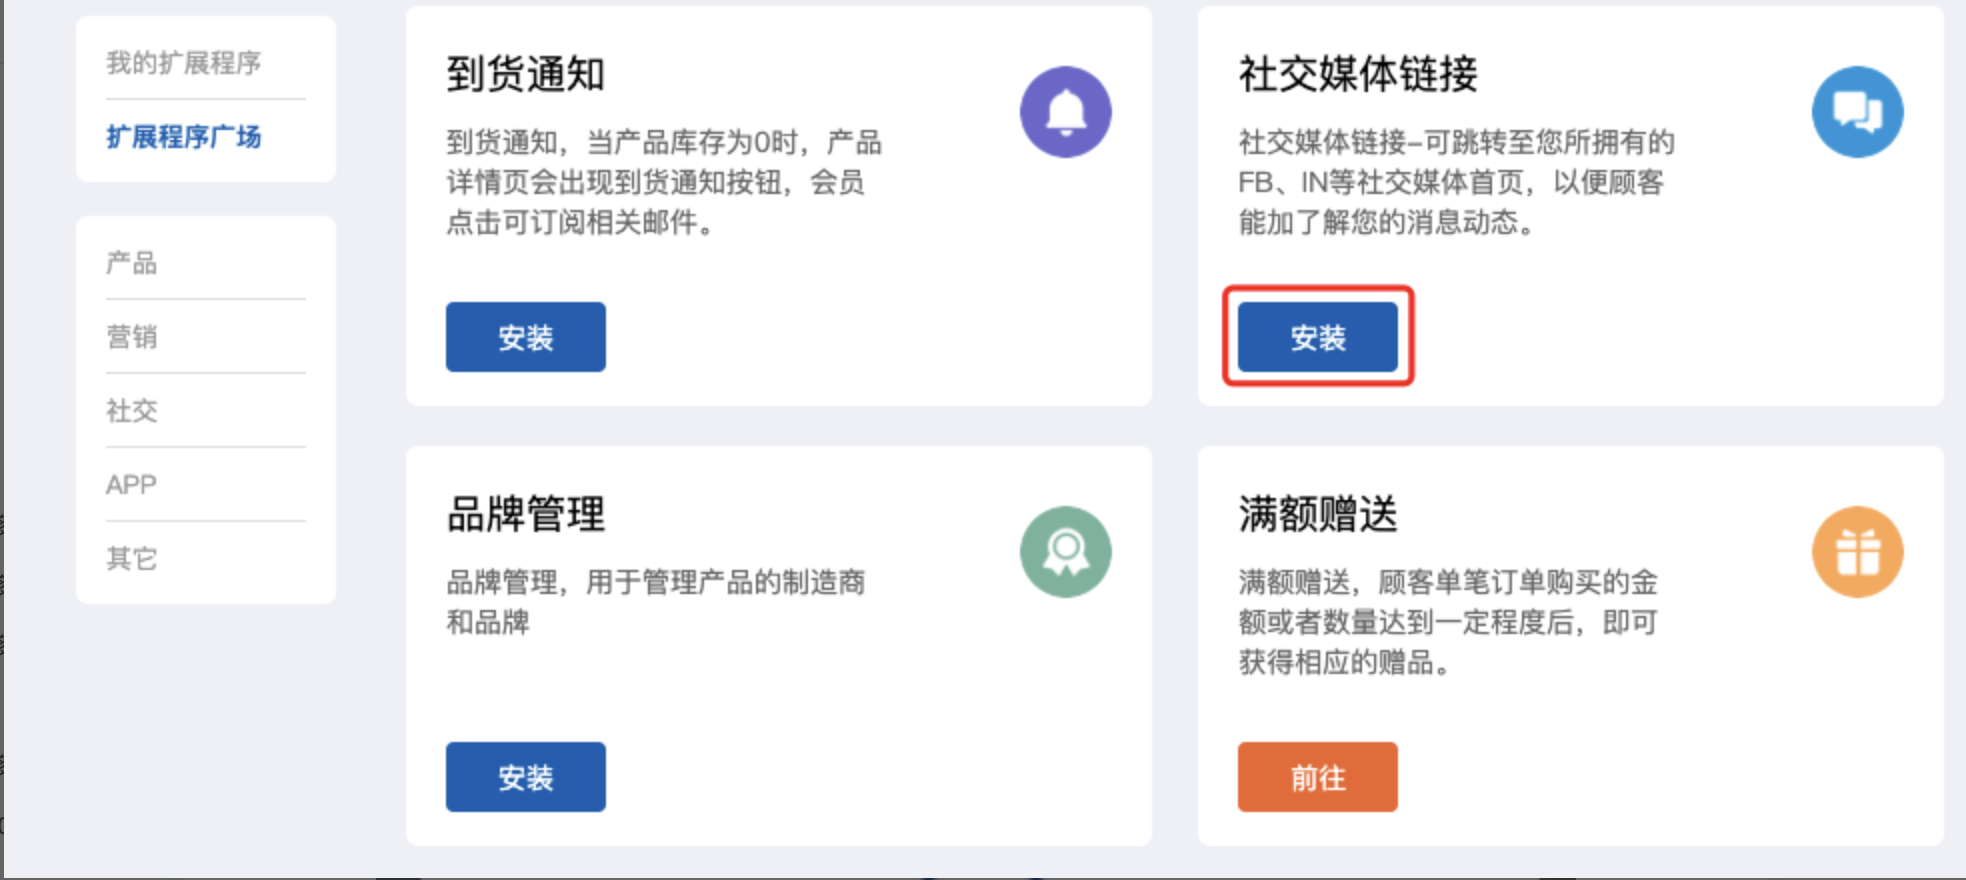Open 我的扩展程序 in sidebar
Viewport: 1966px width, 880px height.
pyautogui.click(x=184, y=63)
